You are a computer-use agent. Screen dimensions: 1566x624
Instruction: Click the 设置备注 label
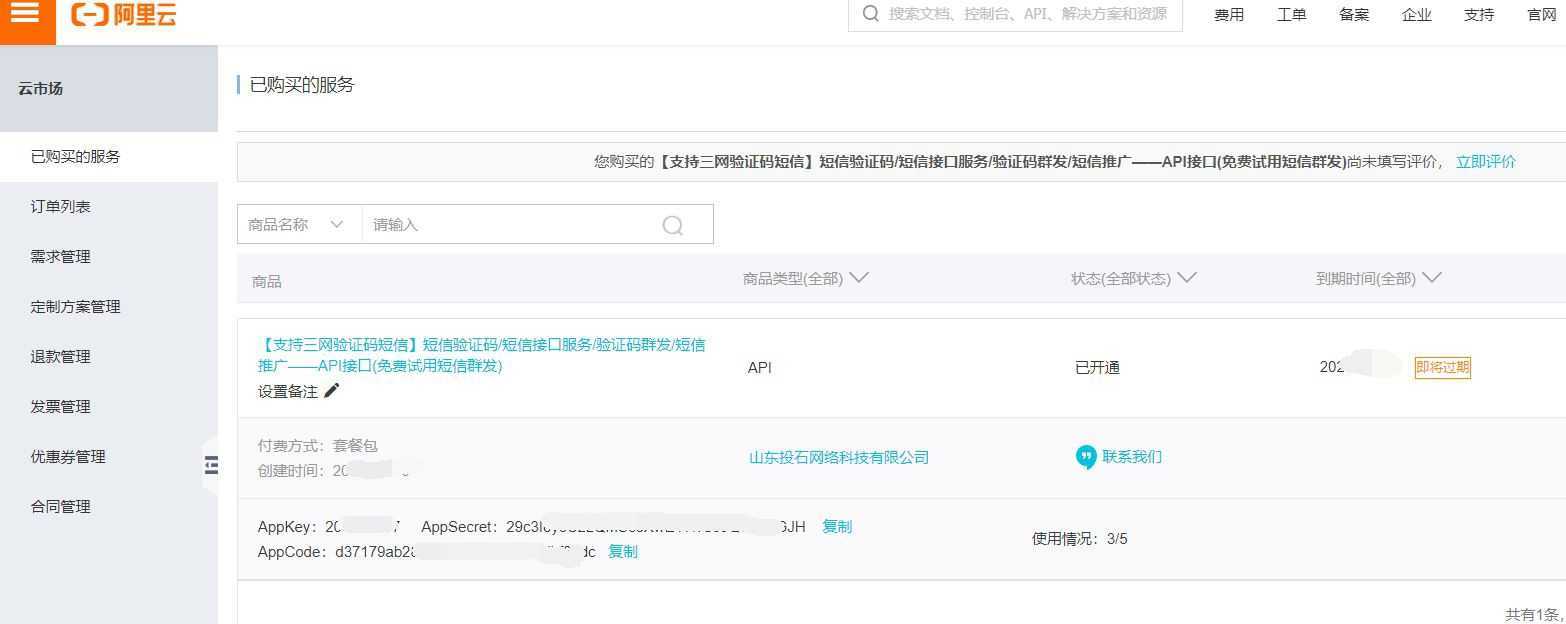pos(288,391)
